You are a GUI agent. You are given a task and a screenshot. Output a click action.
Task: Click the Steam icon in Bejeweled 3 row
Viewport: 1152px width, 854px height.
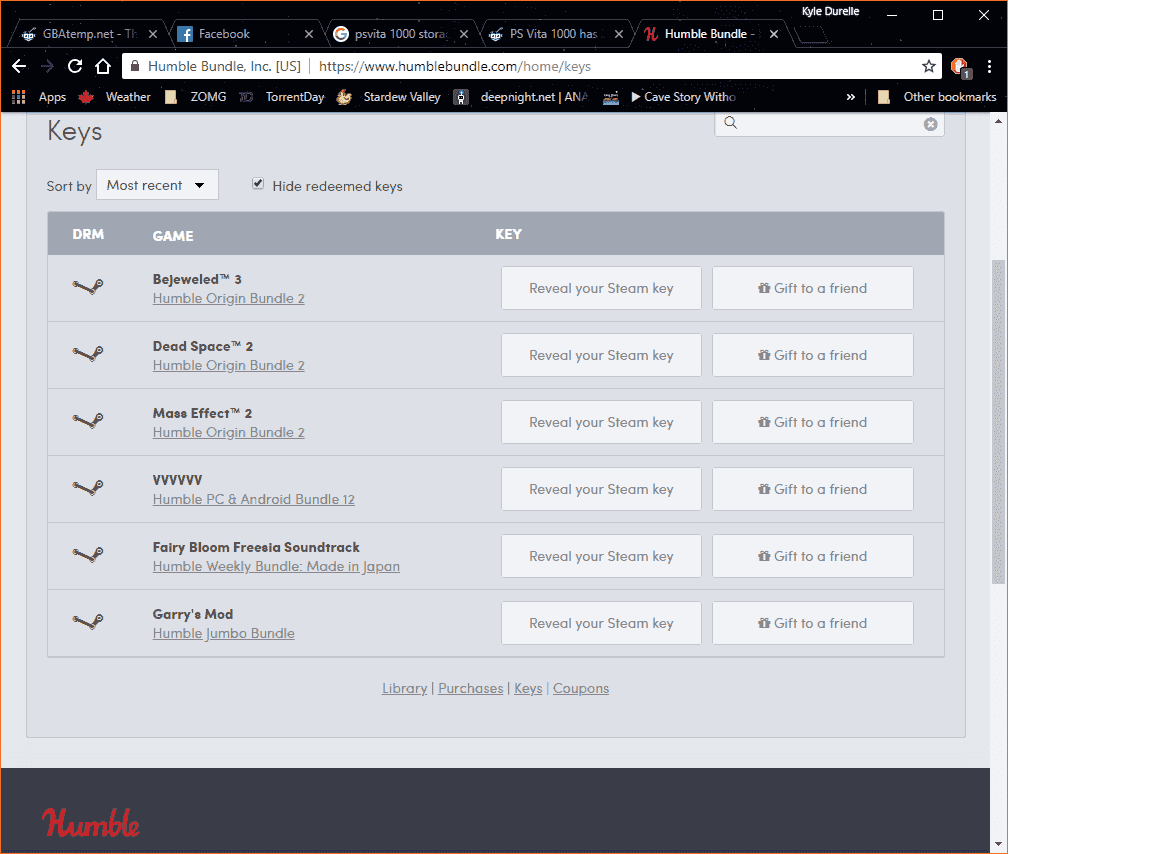click(88, 286)
